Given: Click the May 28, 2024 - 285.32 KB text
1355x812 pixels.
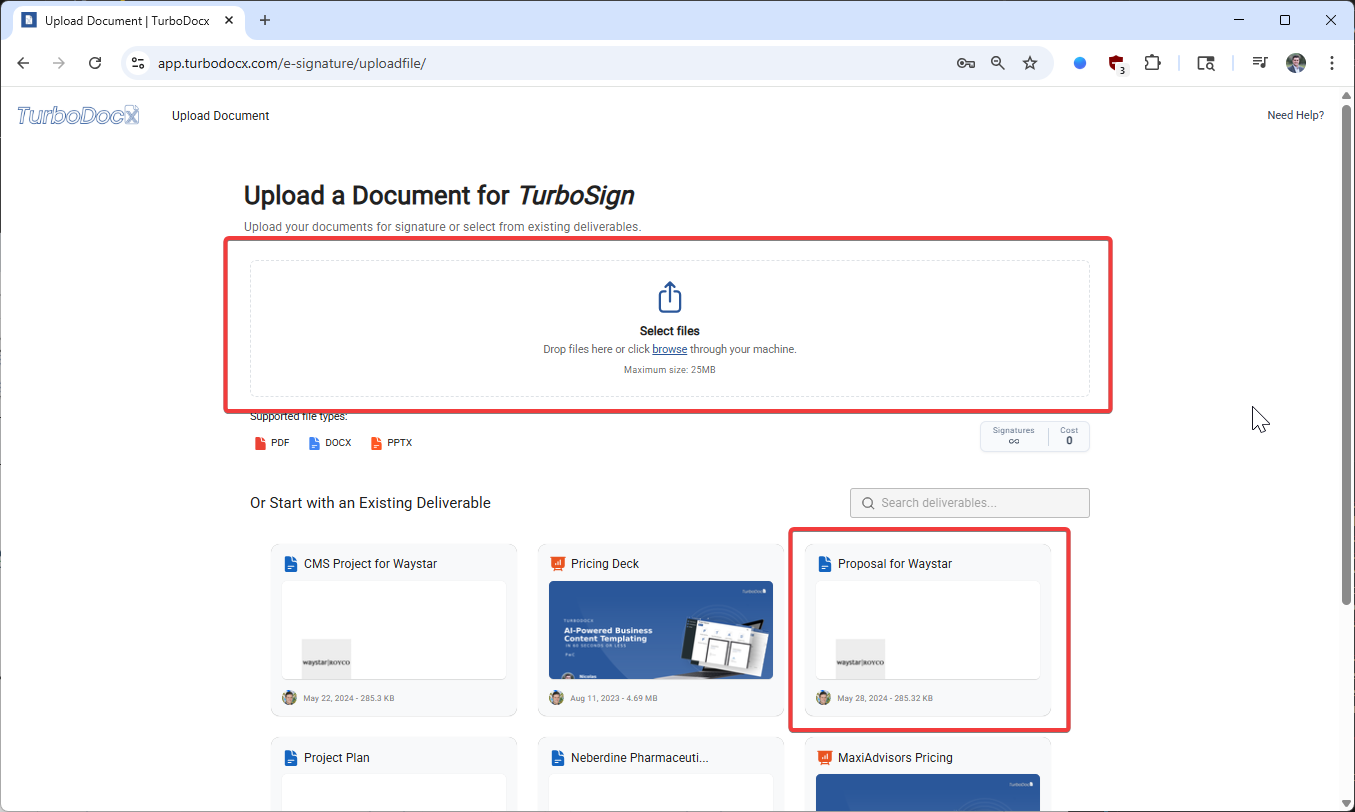Looking at the screenshot, I should [x=885, y=698].
